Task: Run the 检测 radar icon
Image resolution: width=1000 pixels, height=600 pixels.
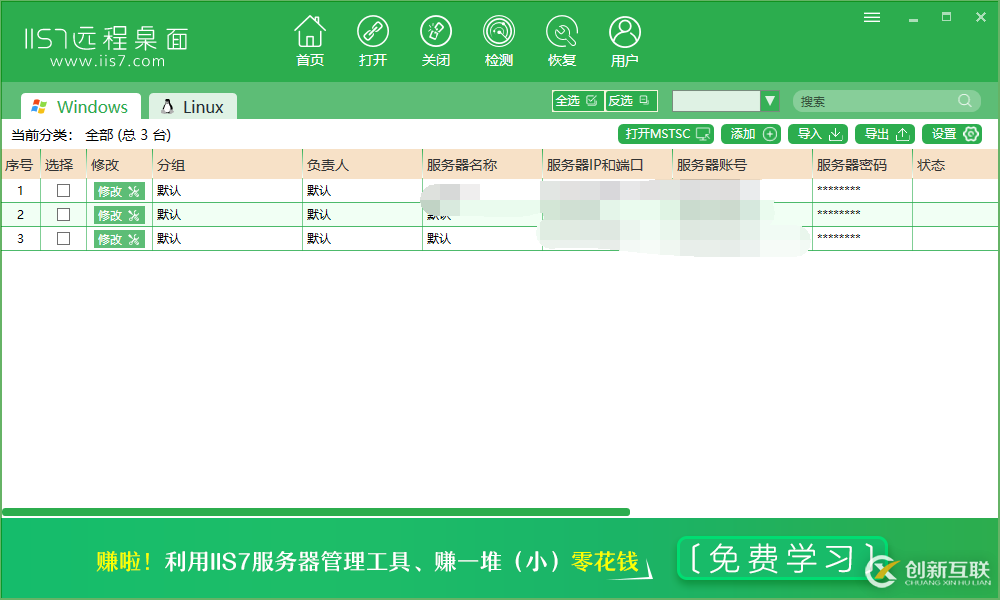Action: (499, 34)
